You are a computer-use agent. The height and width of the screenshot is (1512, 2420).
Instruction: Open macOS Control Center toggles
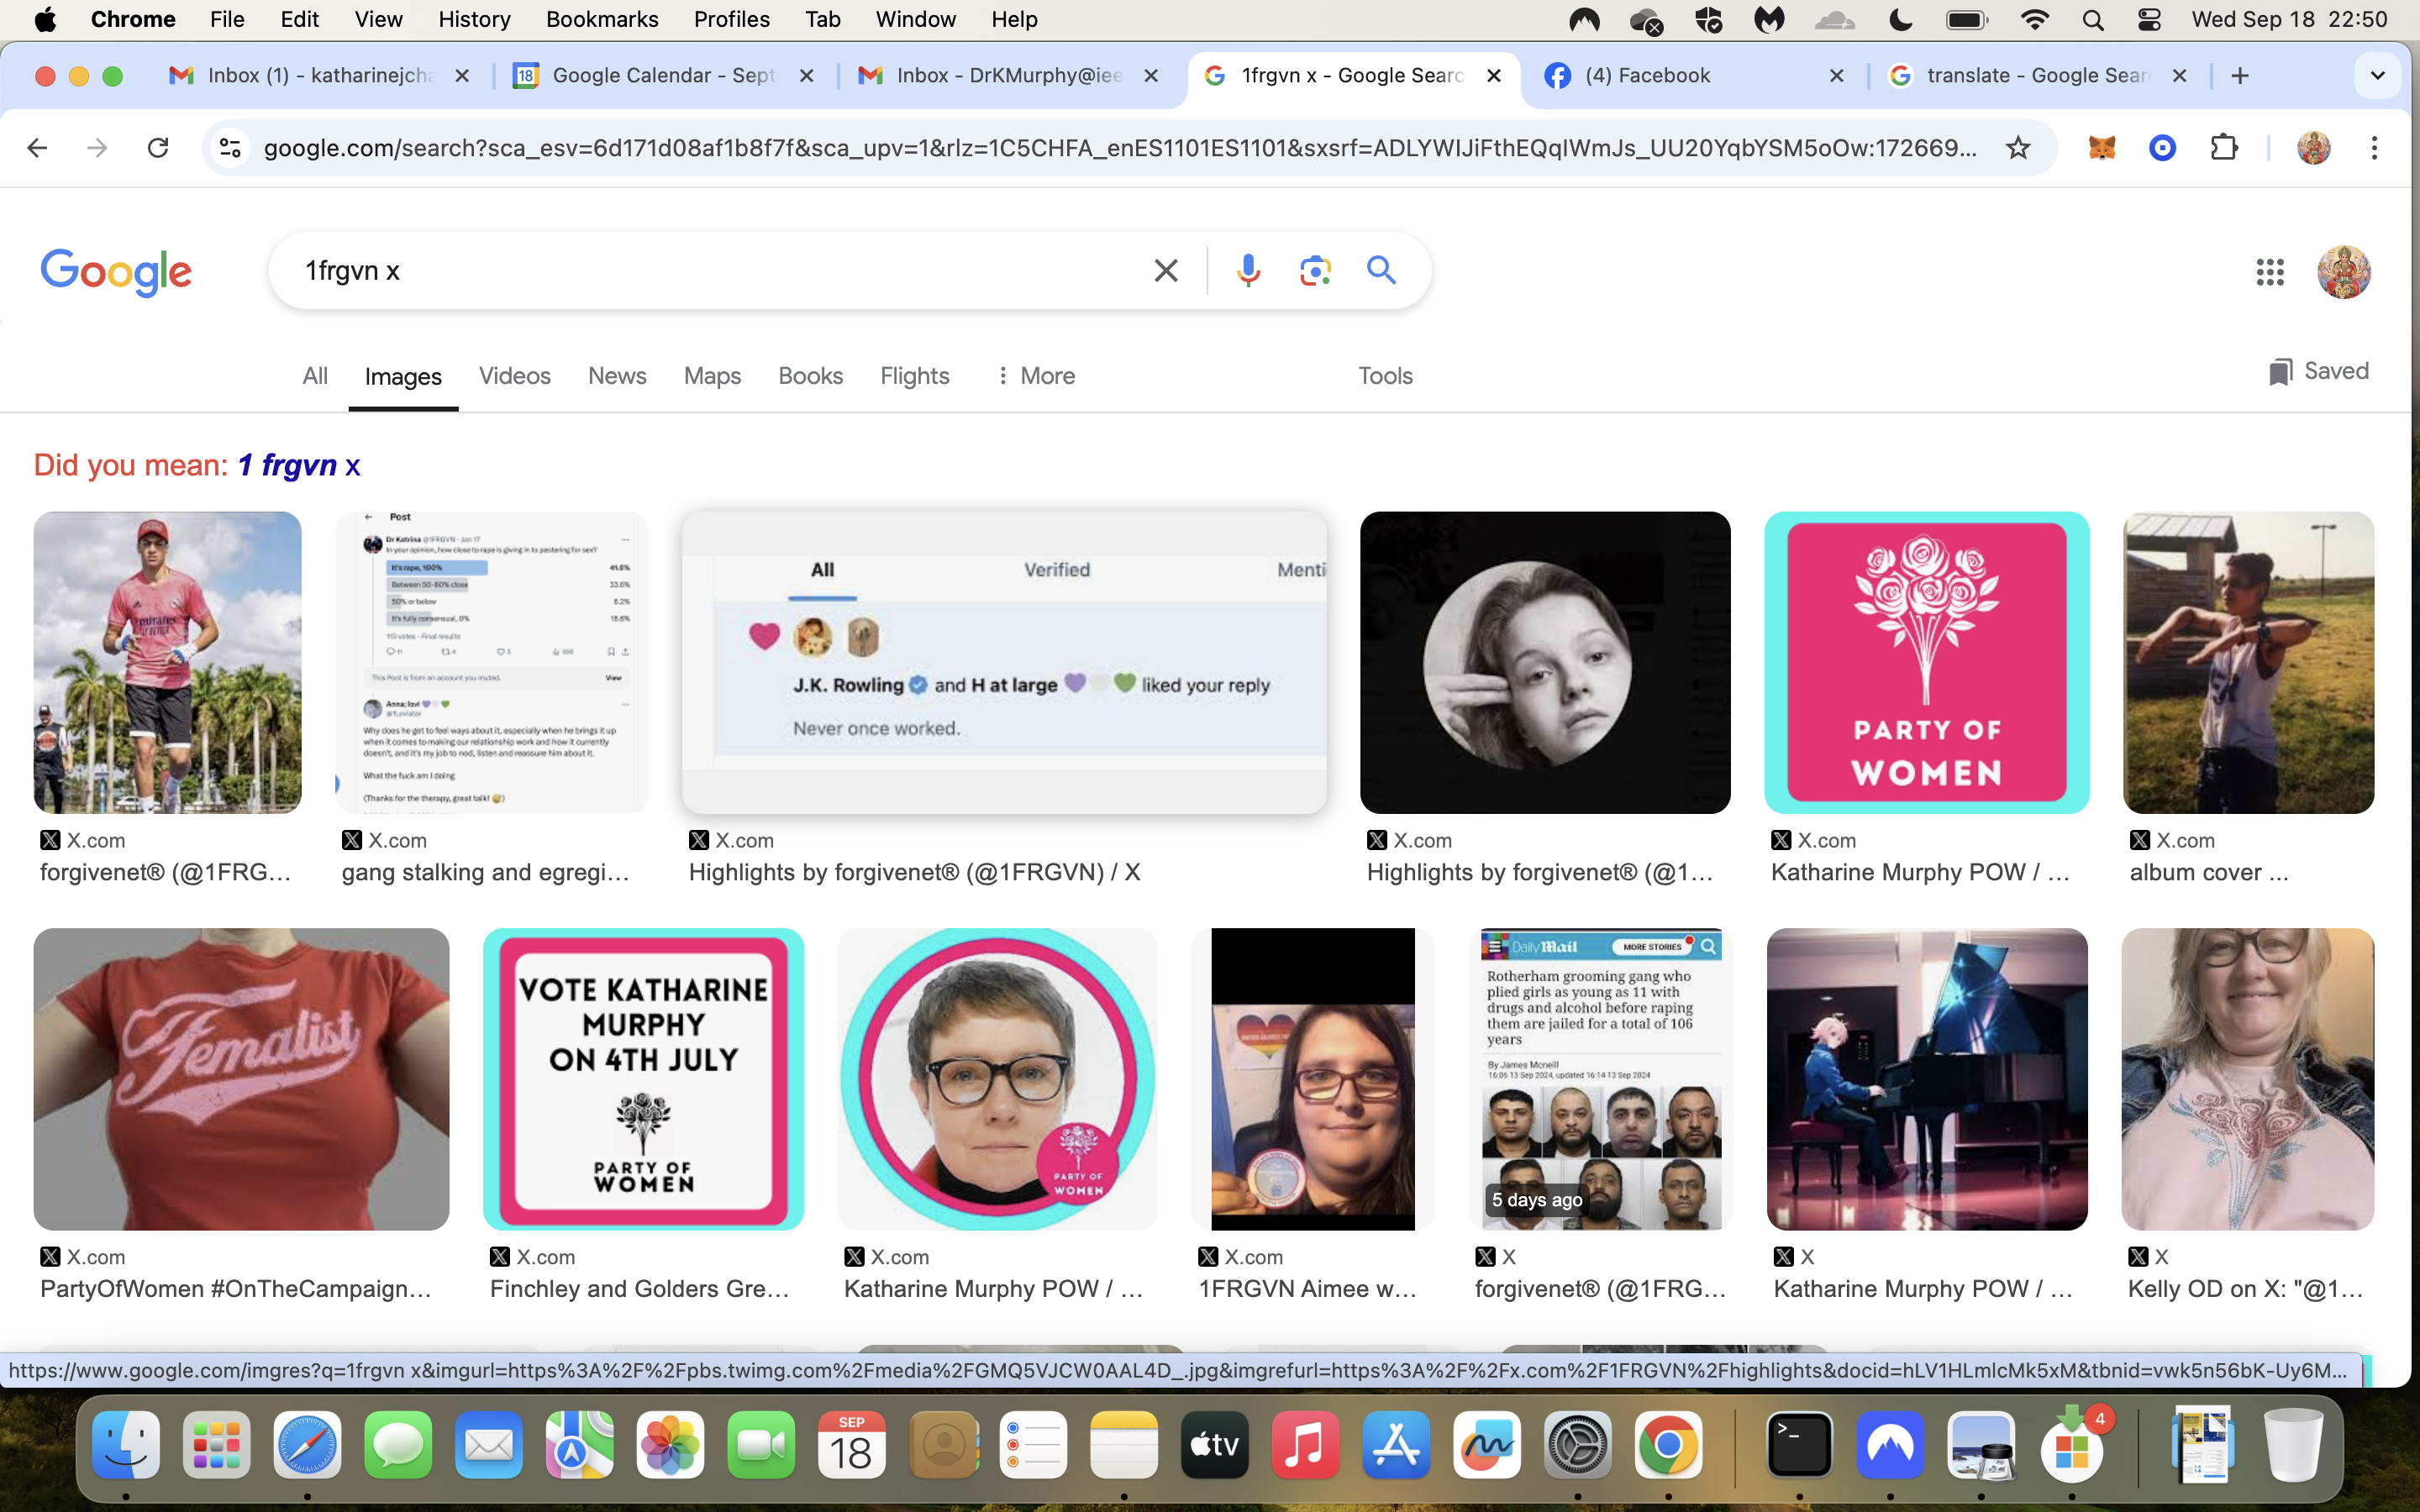2148,20
